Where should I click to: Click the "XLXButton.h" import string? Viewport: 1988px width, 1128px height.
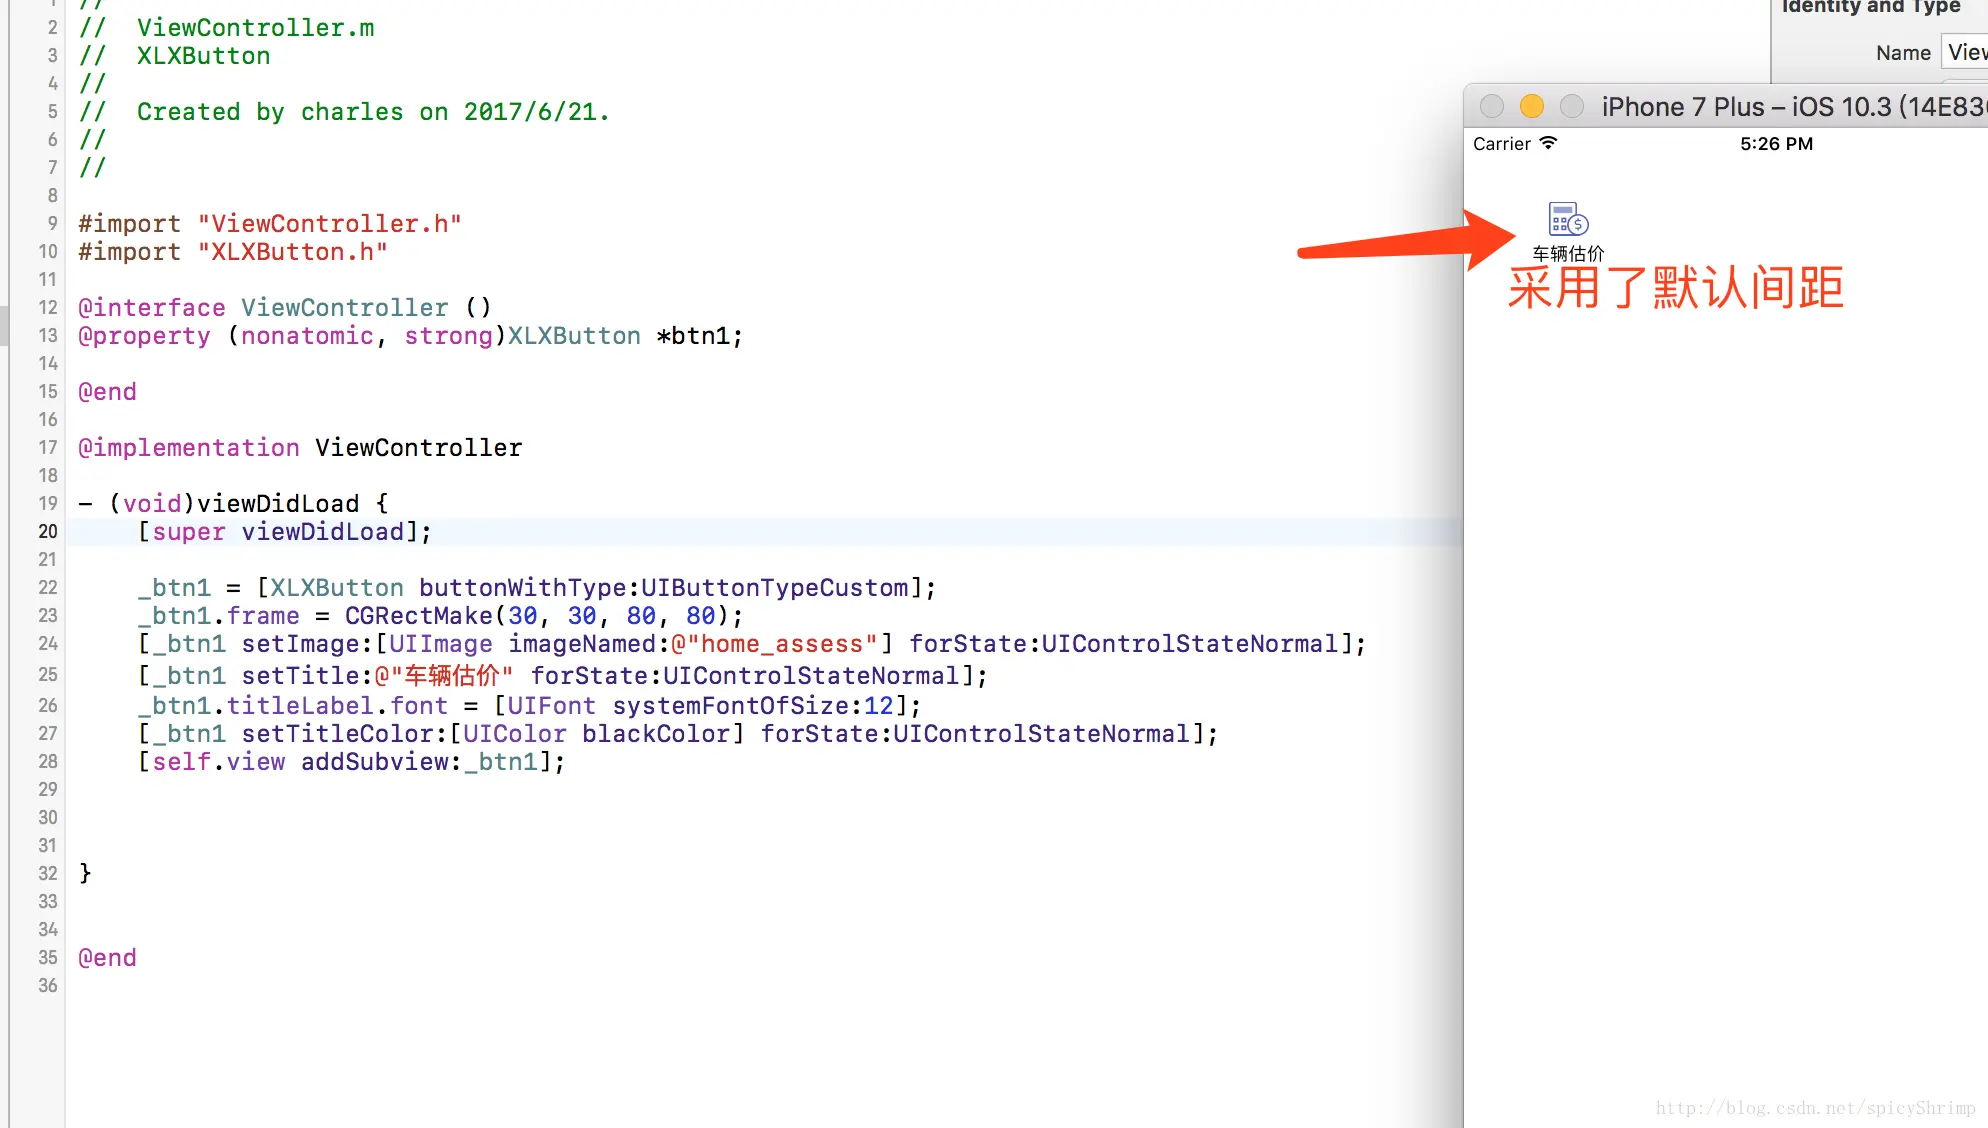click(x=292, y=252)
